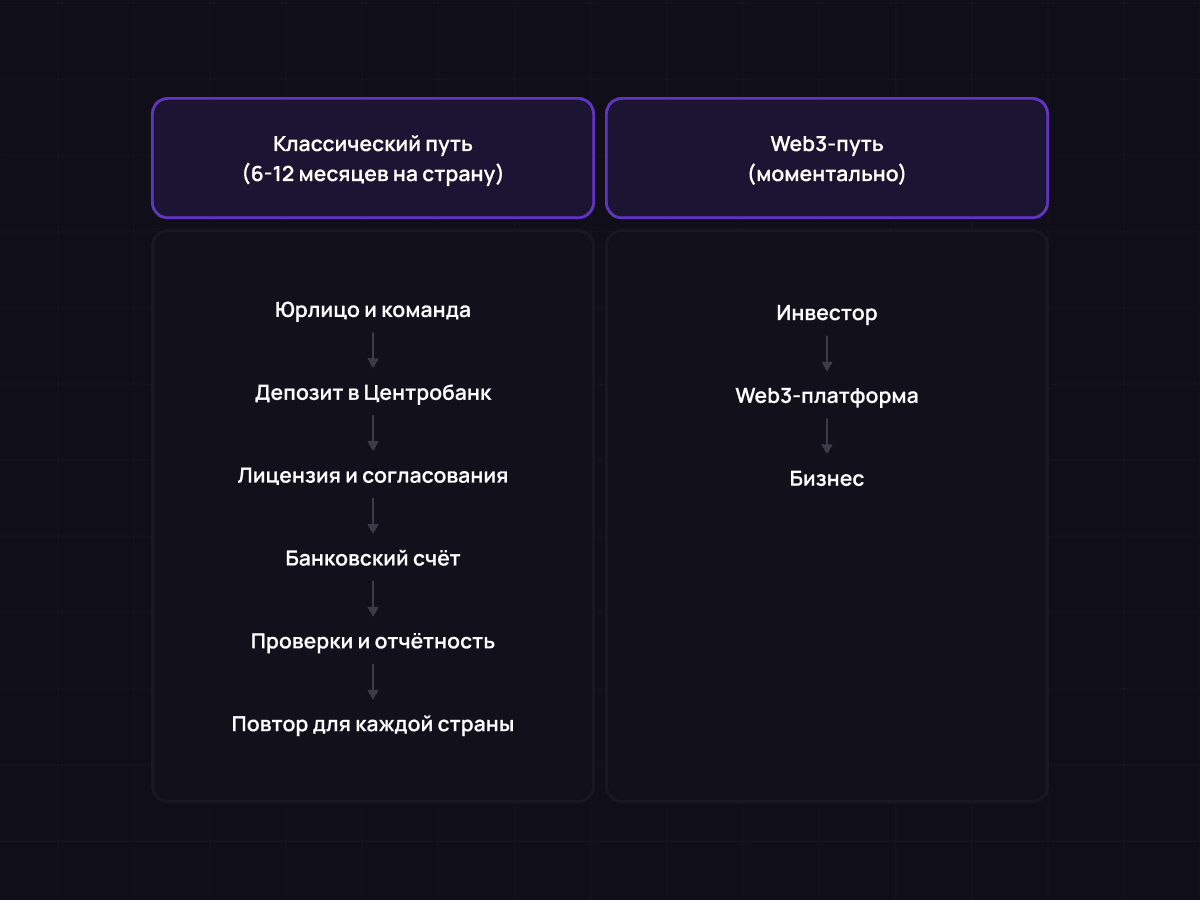Click arrow below 'Депозит в Центробанк'
Screen dimensions: 1200x900
372,434
